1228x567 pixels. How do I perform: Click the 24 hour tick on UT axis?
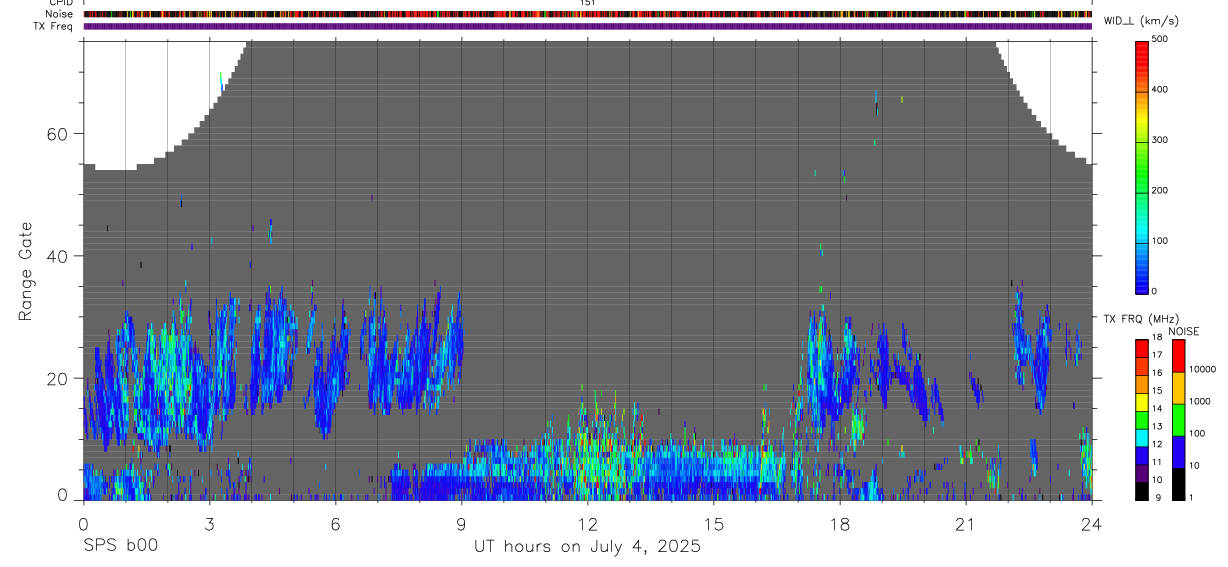point(1092,524)
